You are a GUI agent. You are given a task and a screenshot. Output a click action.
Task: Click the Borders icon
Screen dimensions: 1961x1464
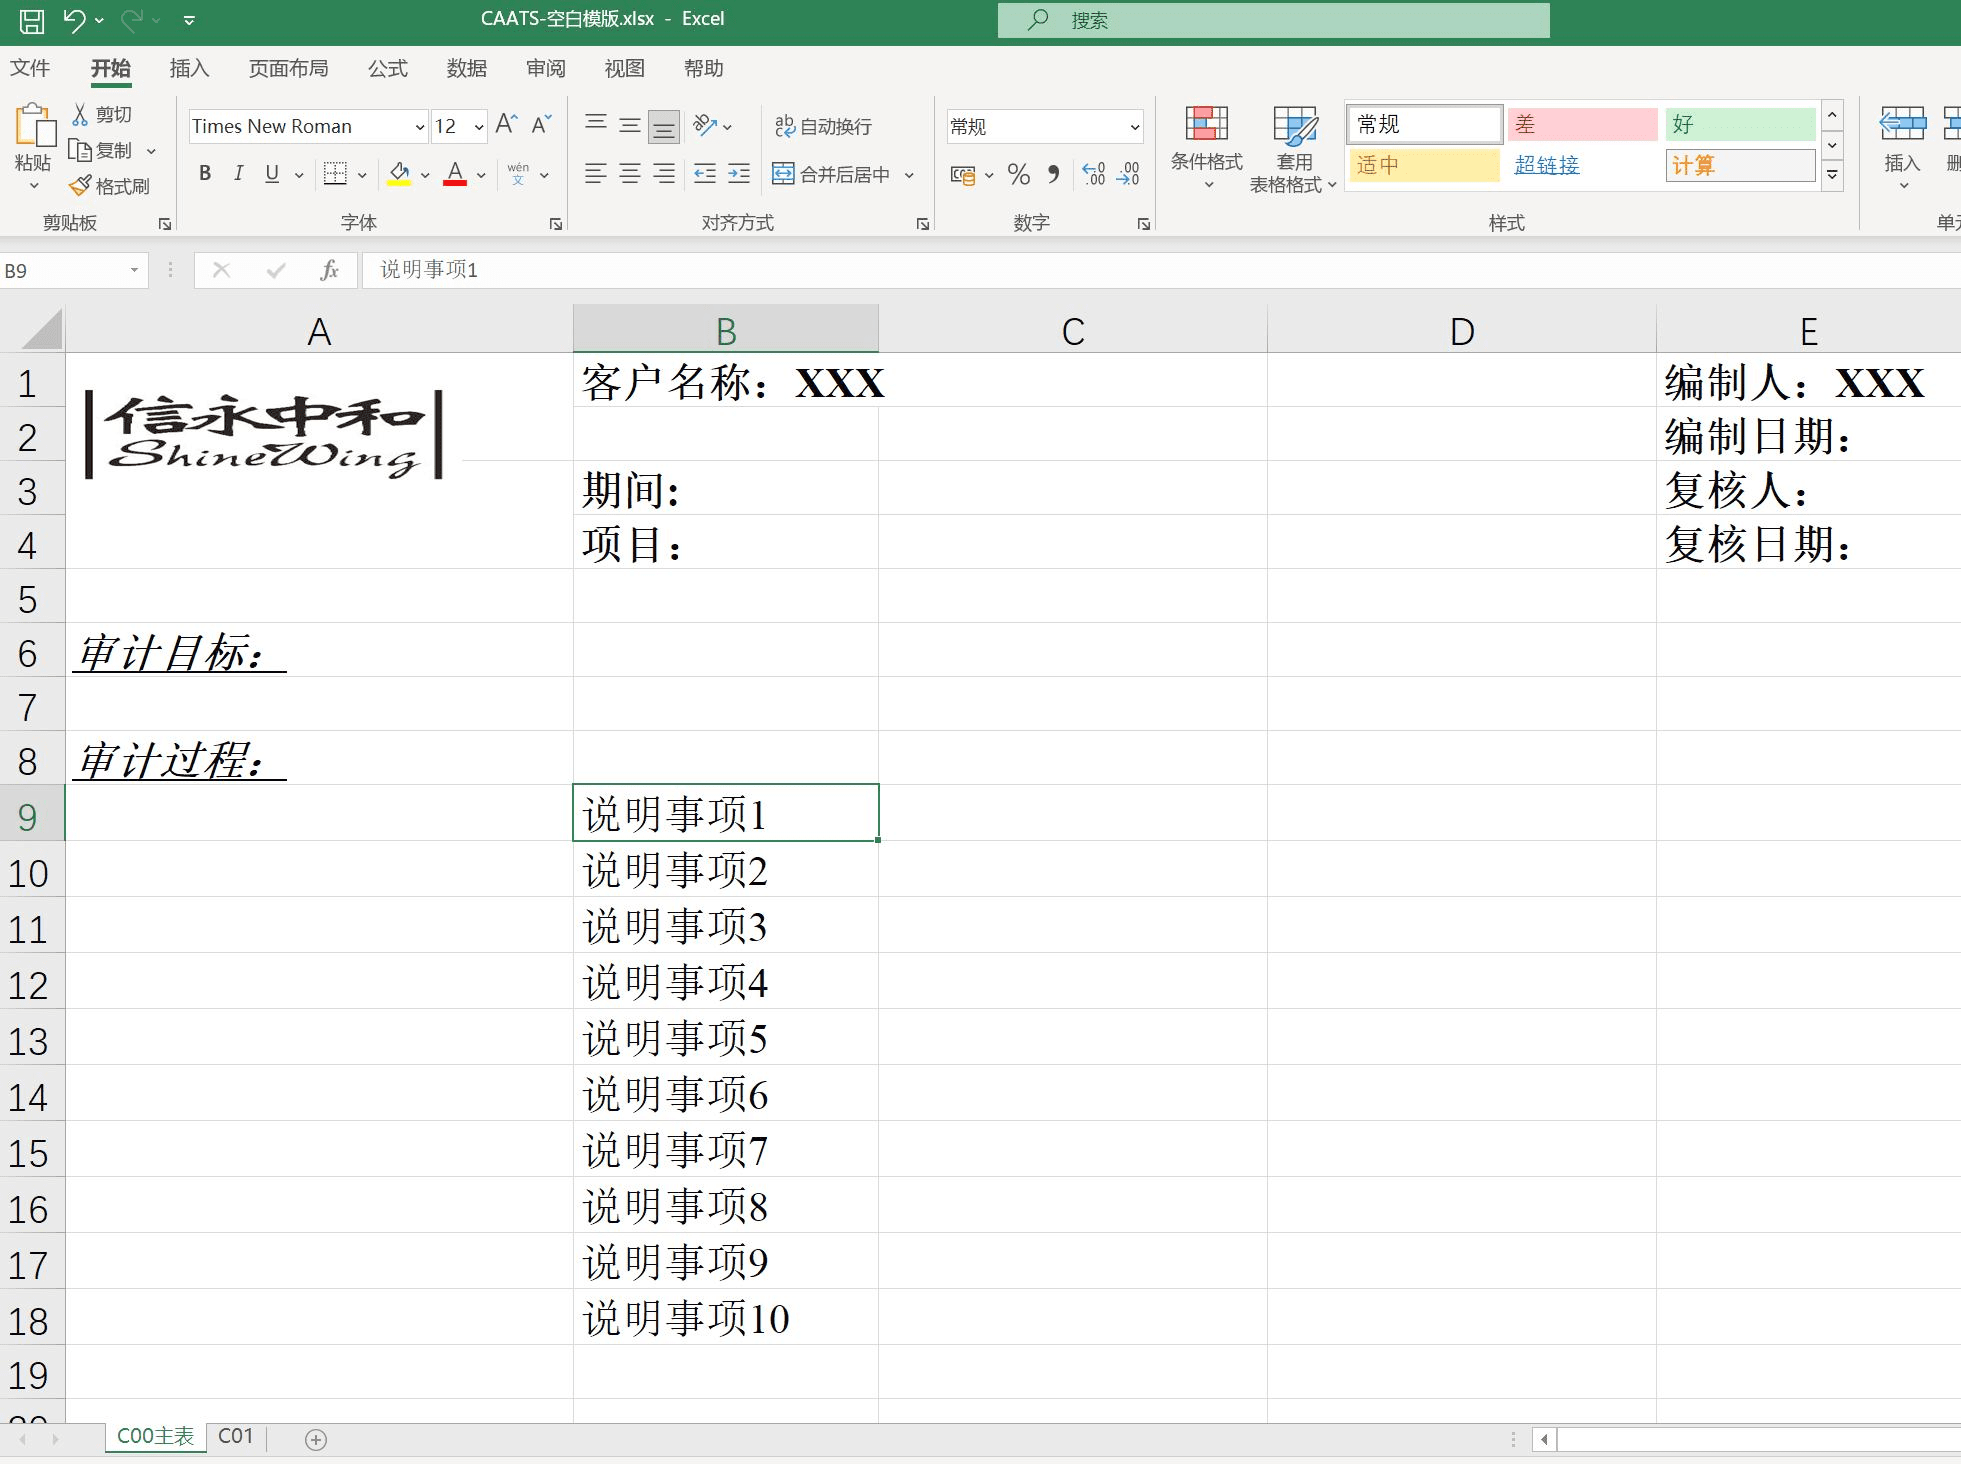click(336, 174)
